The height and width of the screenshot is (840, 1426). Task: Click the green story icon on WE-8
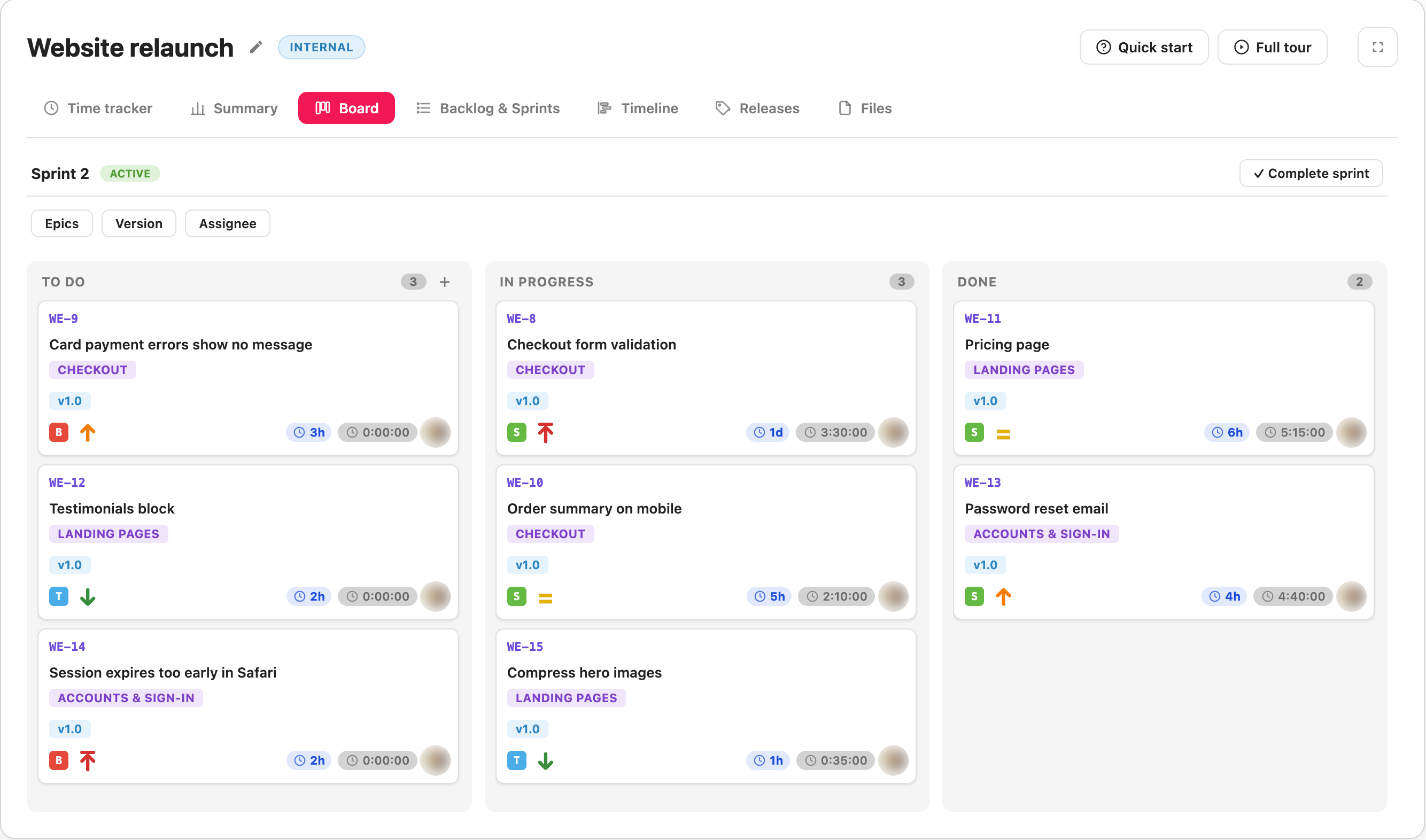coord(517,433)
